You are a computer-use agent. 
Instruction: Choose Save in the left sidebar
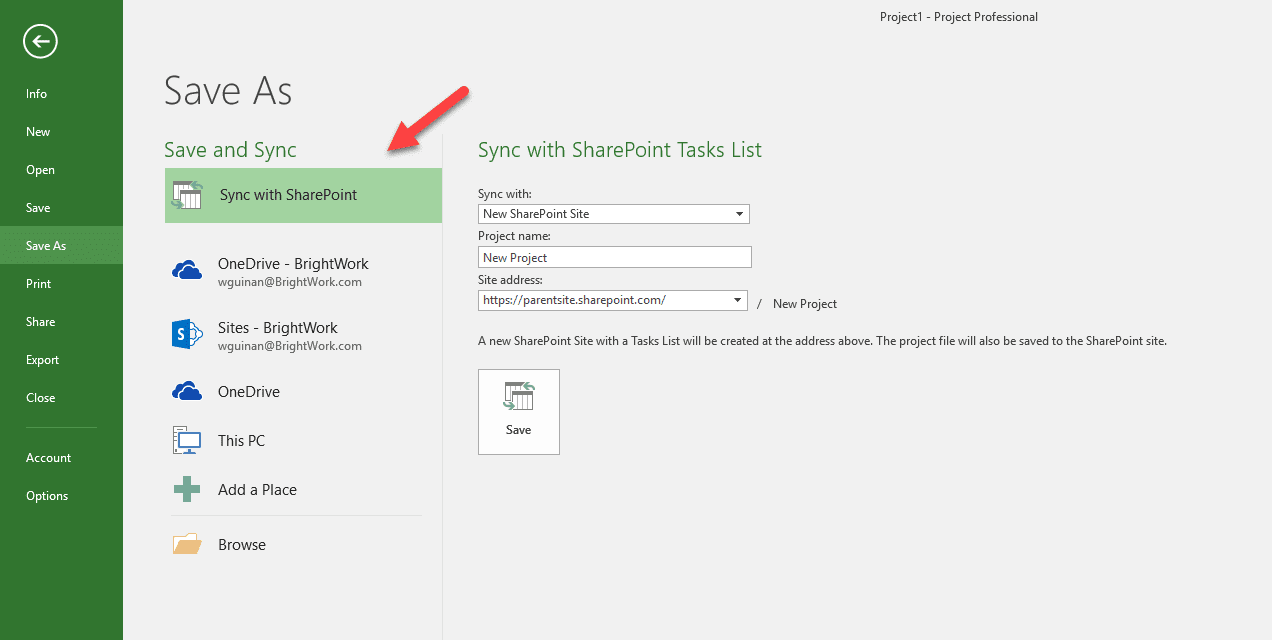point(61,208)
